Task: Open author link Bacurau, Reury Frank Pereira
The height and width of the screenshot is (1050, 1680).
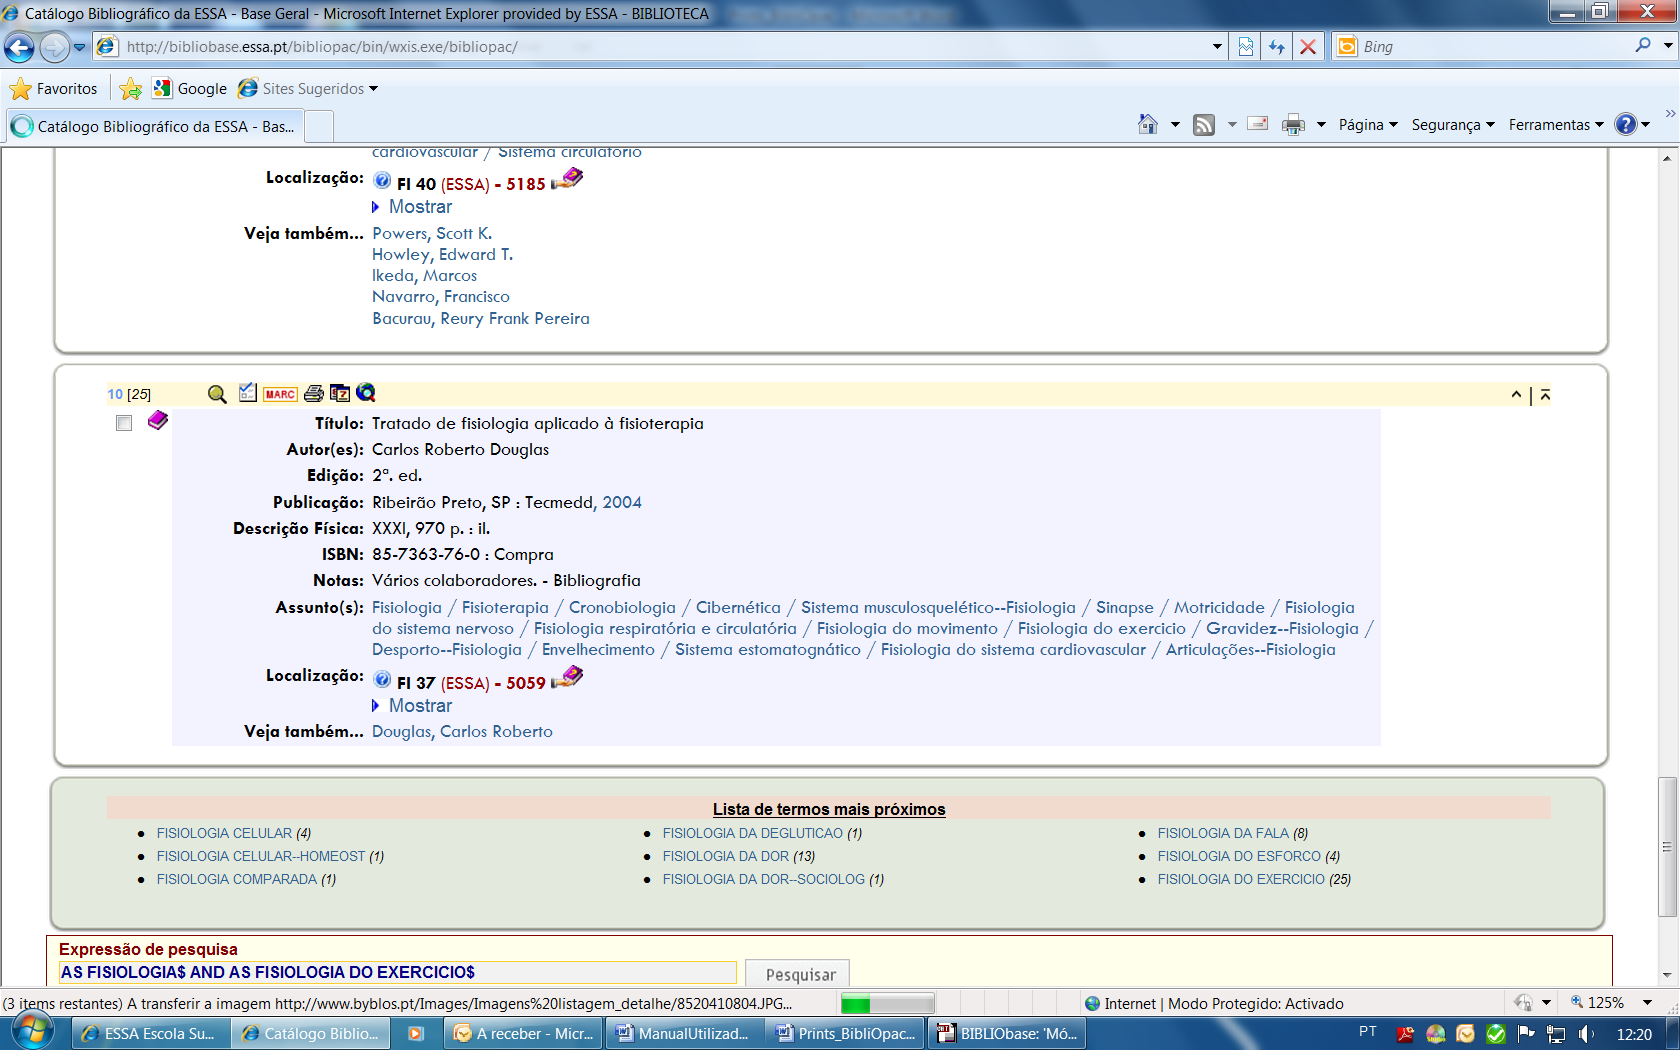Action: point(481,318)
